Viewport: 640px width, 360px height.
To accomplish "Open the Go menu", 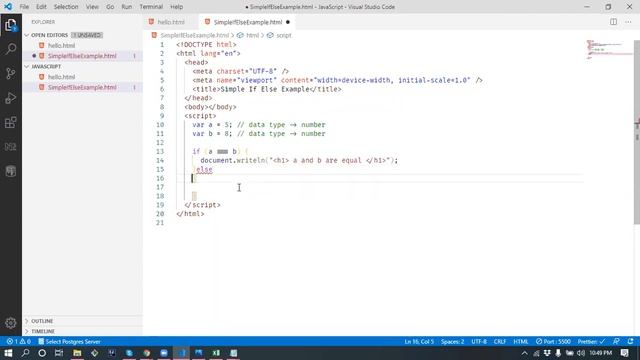I will click(110, 7).
